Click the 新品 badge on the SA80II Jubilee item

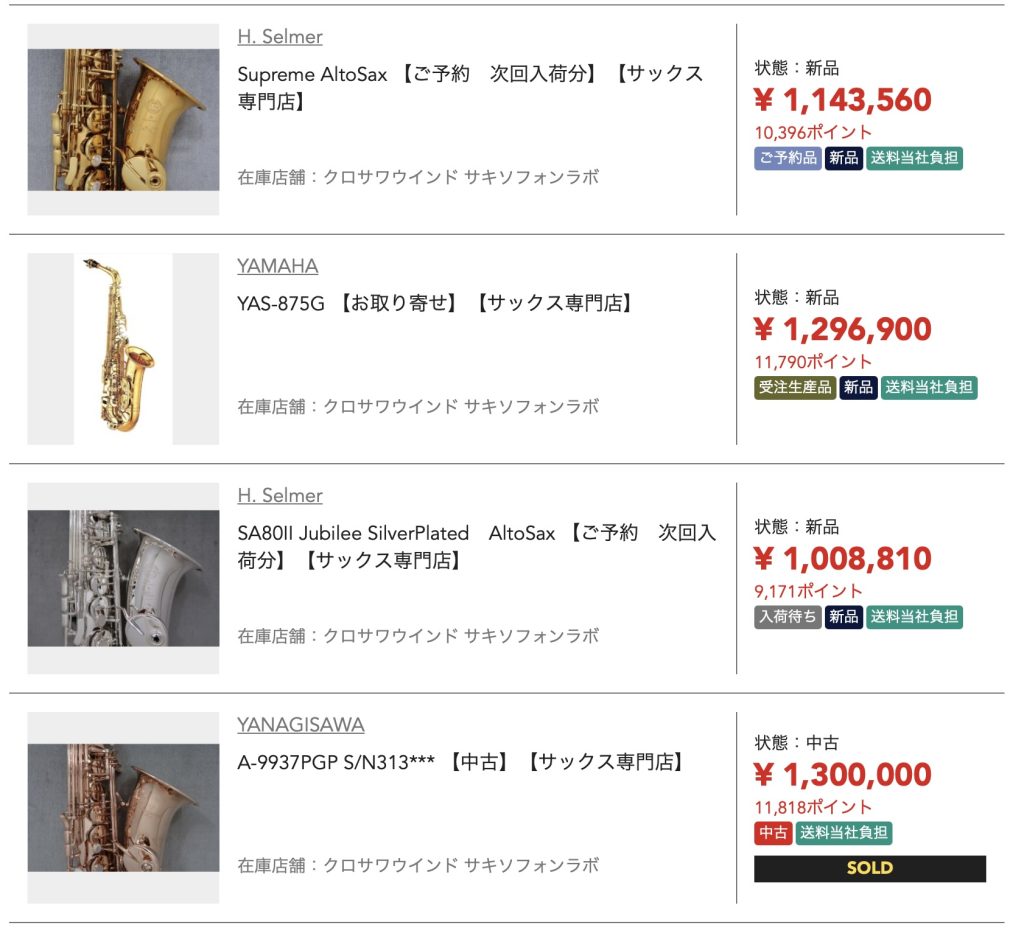click(843, 616)
